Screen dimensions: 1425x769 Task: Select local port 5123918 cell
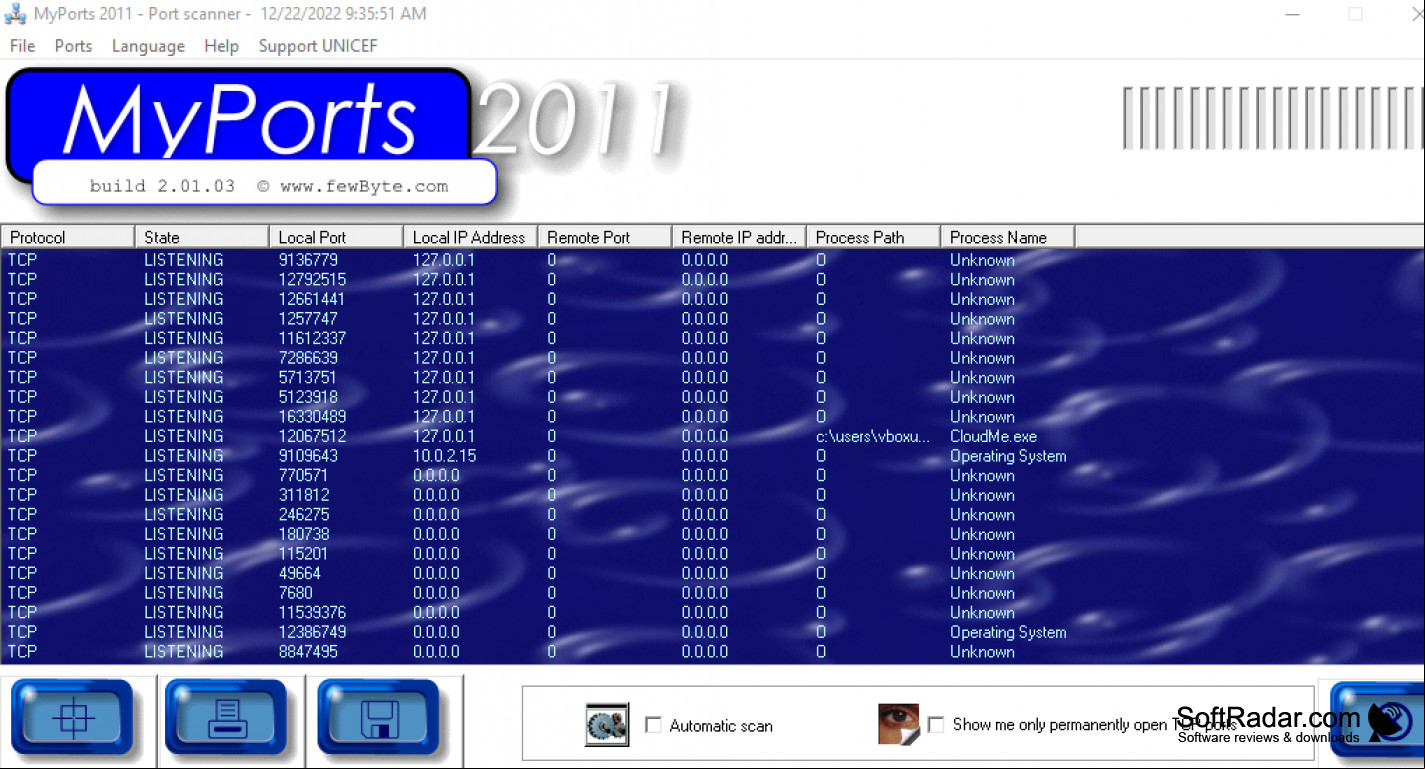pyautogui.click(x=308, y=397)
